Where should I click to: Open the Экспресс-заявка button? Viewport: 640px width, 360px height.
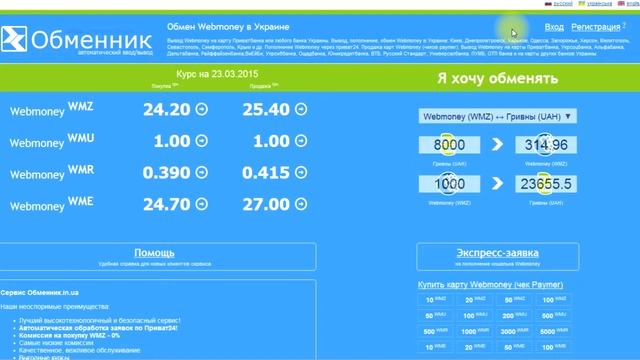coord(498,257)
